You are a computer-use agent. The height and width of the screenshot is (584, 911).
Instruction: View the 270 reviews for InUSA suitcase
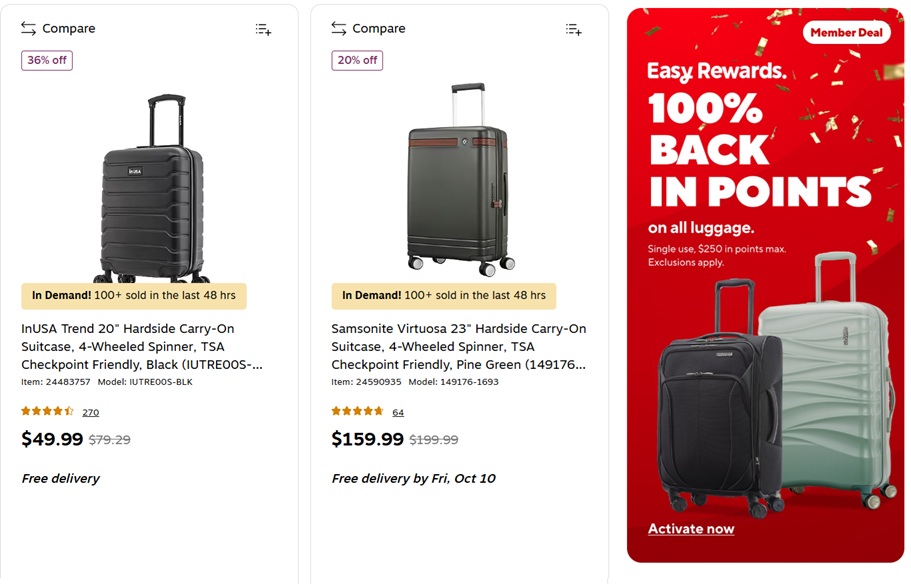point(91,412)
